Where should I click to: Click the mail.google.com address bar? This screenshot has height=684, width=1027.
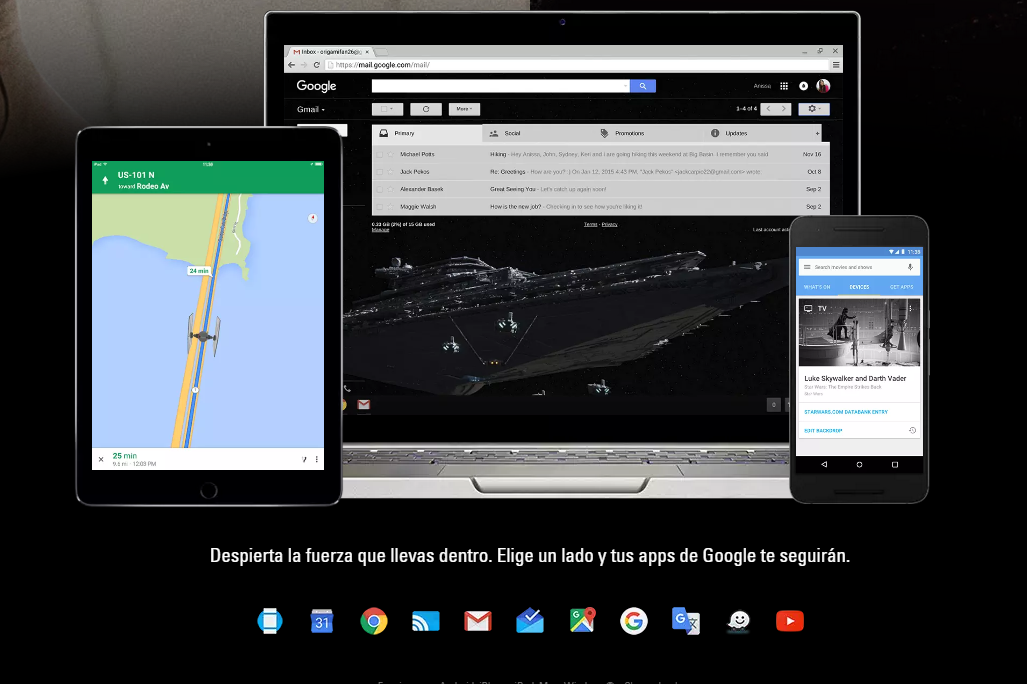pyautogui.click(x=576, y=65)
